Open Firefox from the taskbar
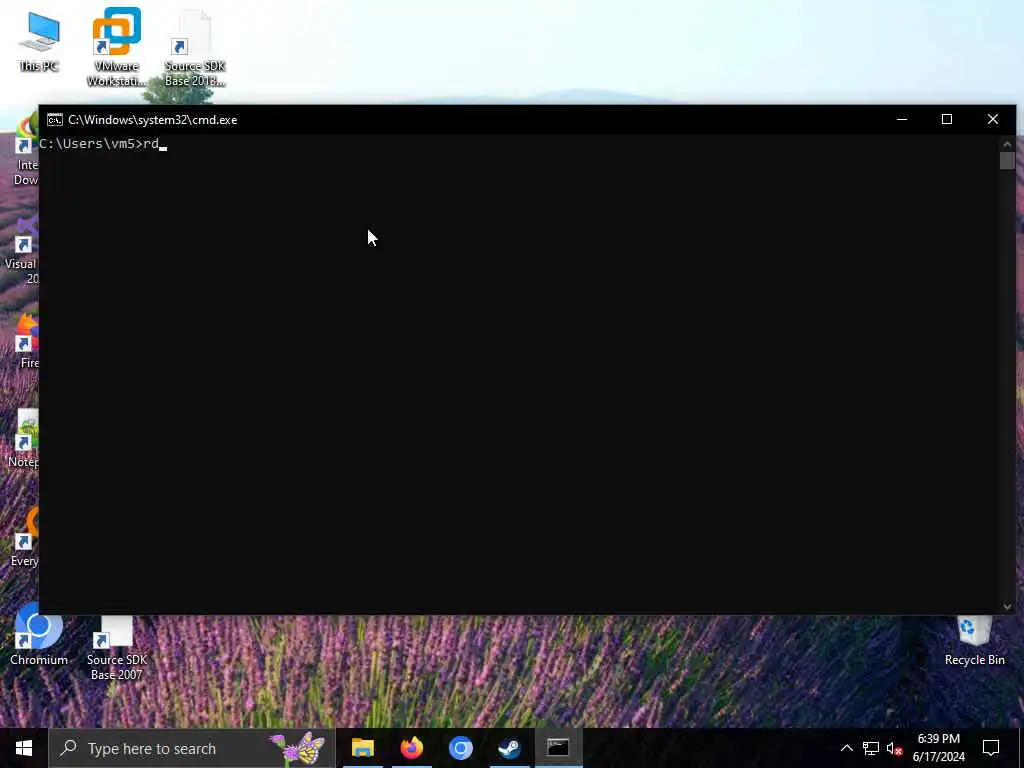The height and width of the screenshot is (768, 1024). (x=411, y=748)
